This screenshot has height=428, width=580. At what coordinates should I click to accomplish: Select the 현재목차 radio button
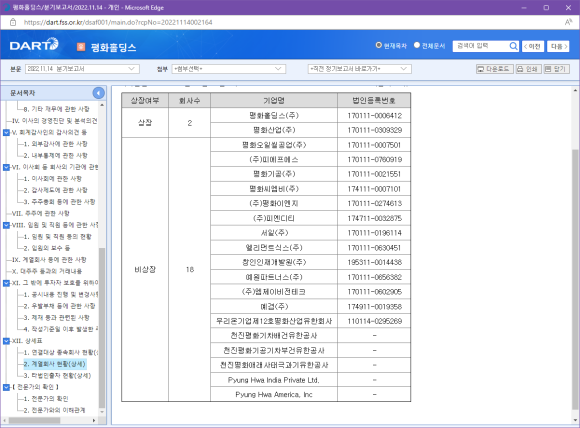coord(378,45)
